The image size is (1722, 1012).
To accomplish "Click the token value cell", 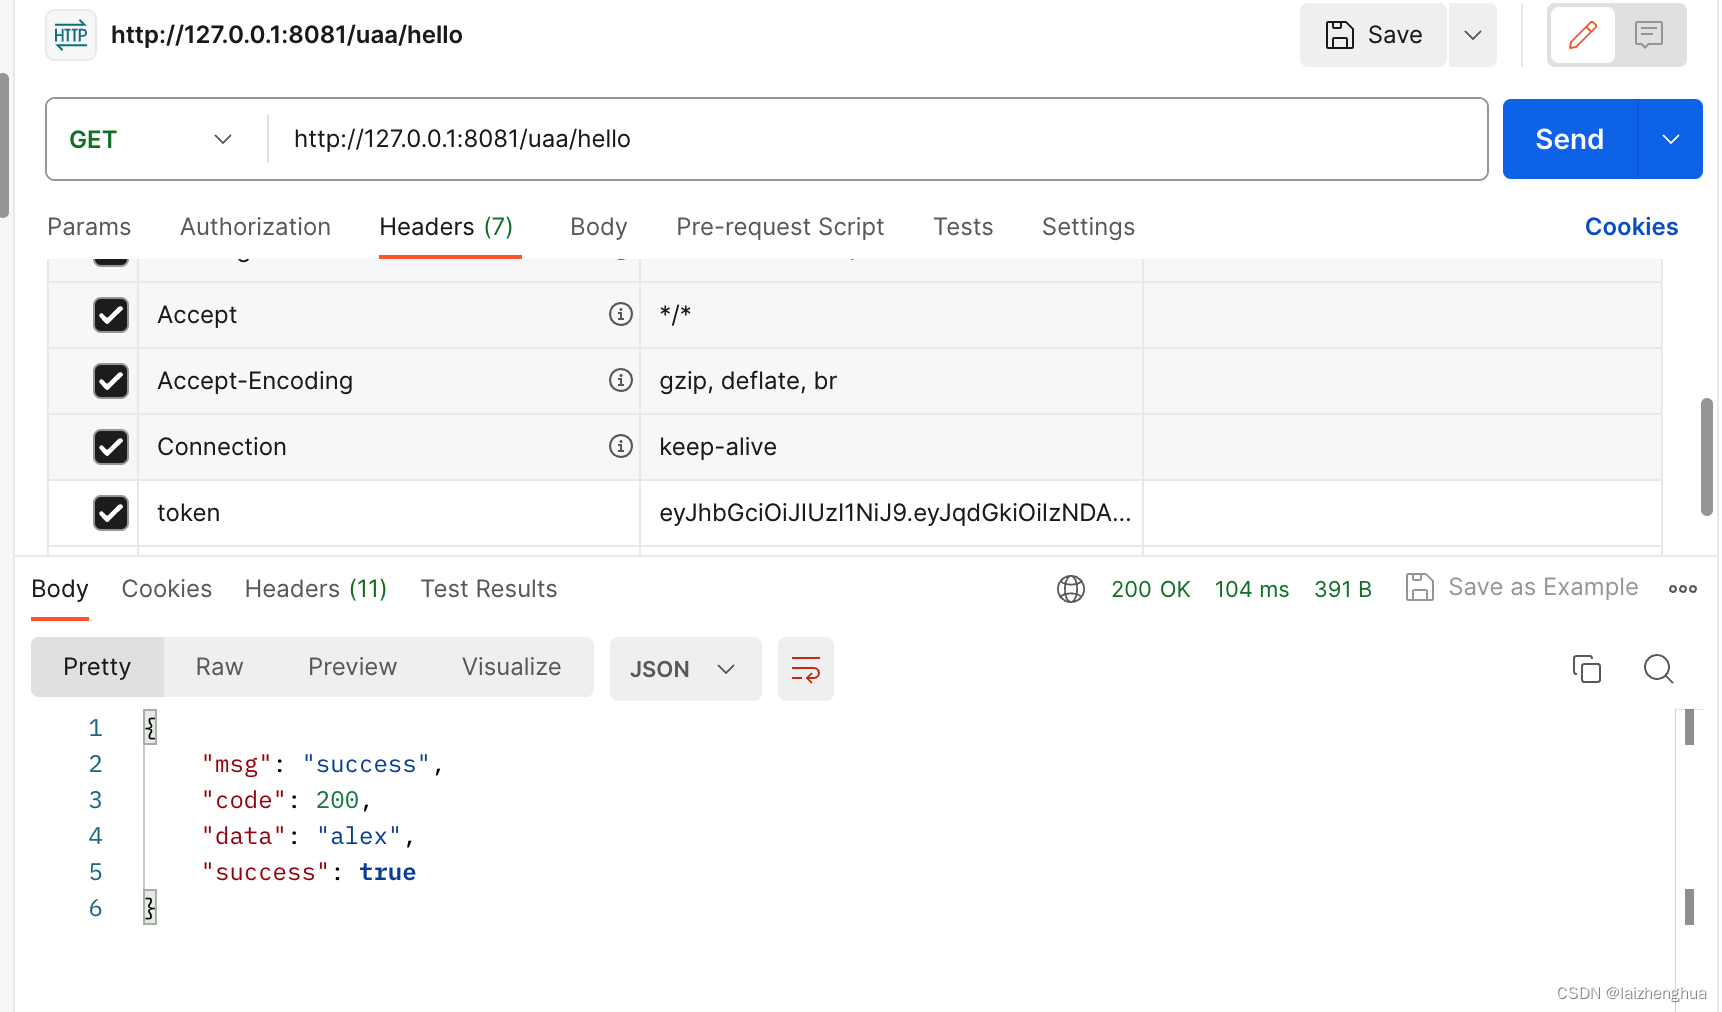I will pyautogui.click(x=891, y=513).
